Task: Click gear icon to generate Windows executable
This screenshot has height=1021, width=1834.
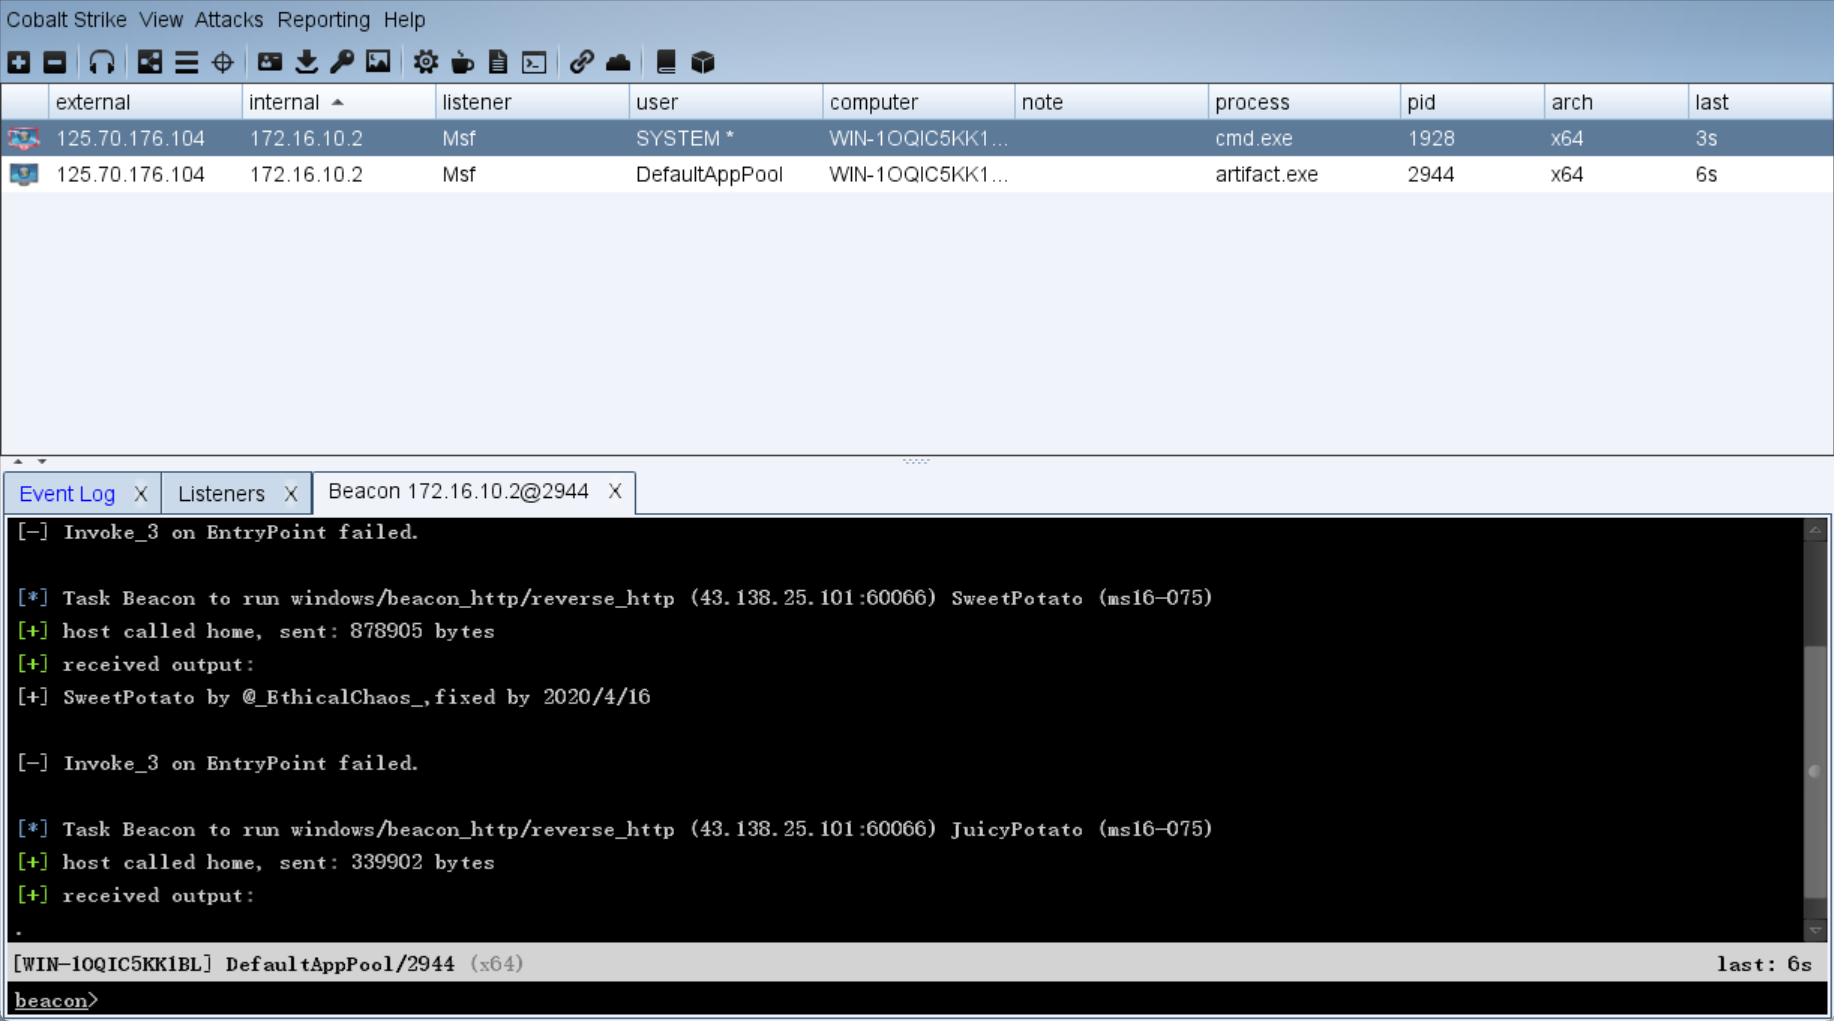Action: (426, 62)
